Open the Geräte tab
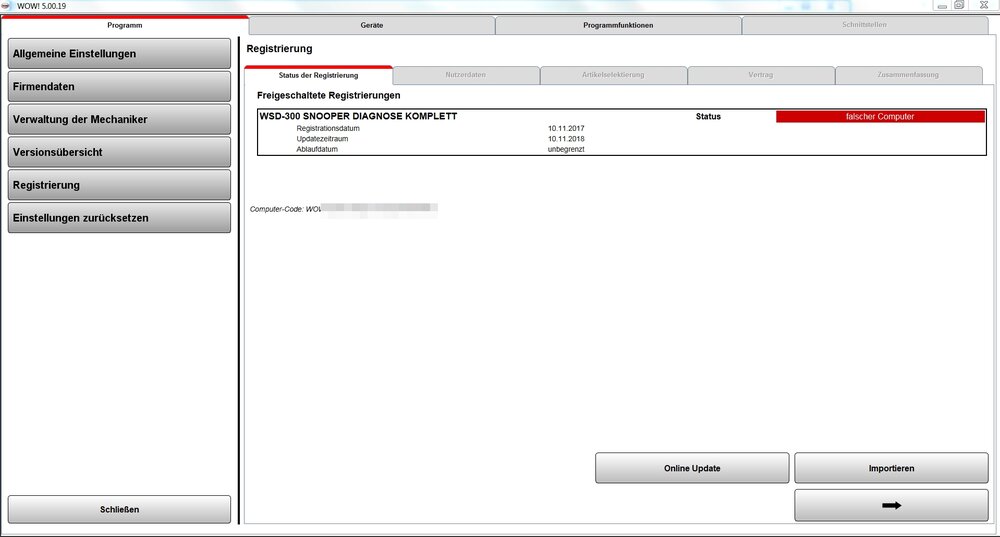 371,25
